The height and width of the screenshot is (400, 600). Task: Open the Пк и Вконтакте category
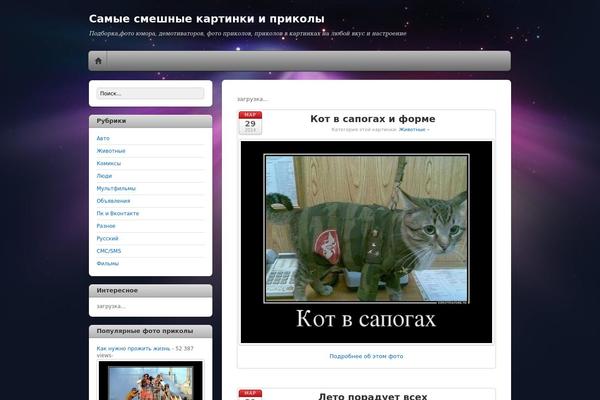(118, 214)
